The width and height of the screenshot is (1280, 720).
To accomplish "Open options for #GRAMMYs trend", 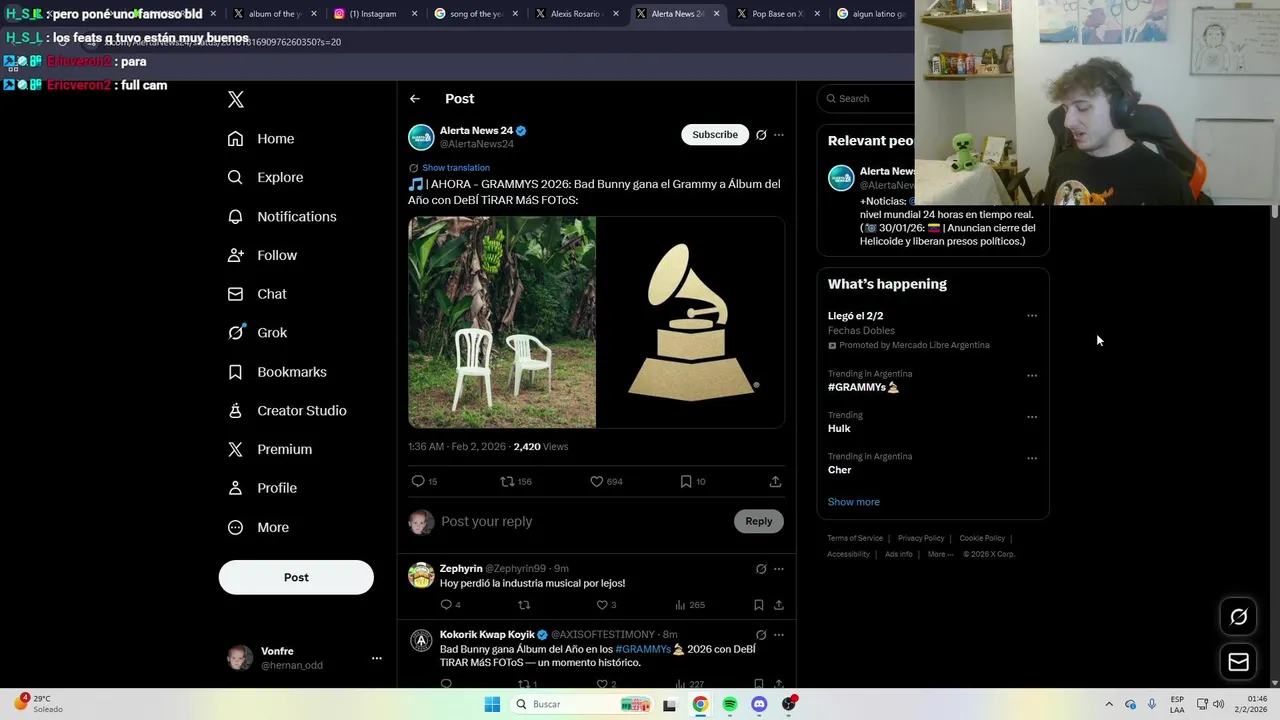I will coord(1032,376).
